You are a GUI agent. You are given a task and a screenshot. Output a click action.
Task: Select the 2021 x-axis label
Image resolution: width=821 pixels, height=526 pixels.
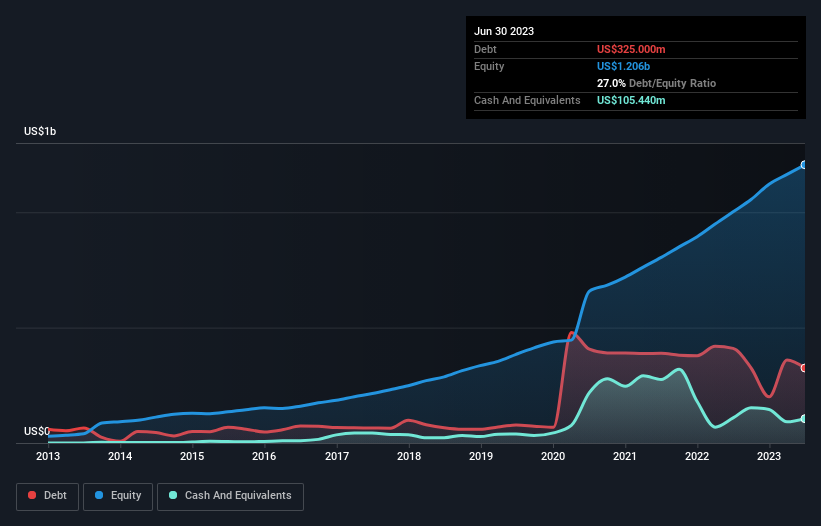tap(625, 456)
